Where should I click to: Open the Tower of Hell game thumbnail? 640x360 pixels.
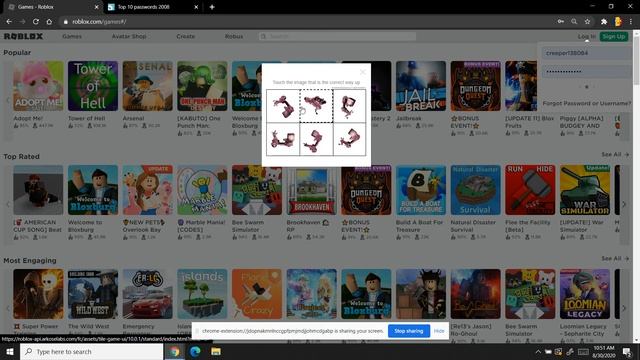coord(93,86)
